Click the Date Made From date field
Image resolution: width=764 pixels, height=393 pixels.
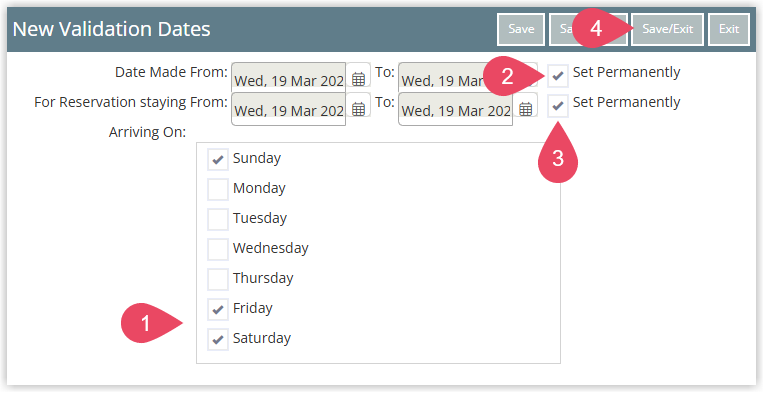tap(288, 78)
